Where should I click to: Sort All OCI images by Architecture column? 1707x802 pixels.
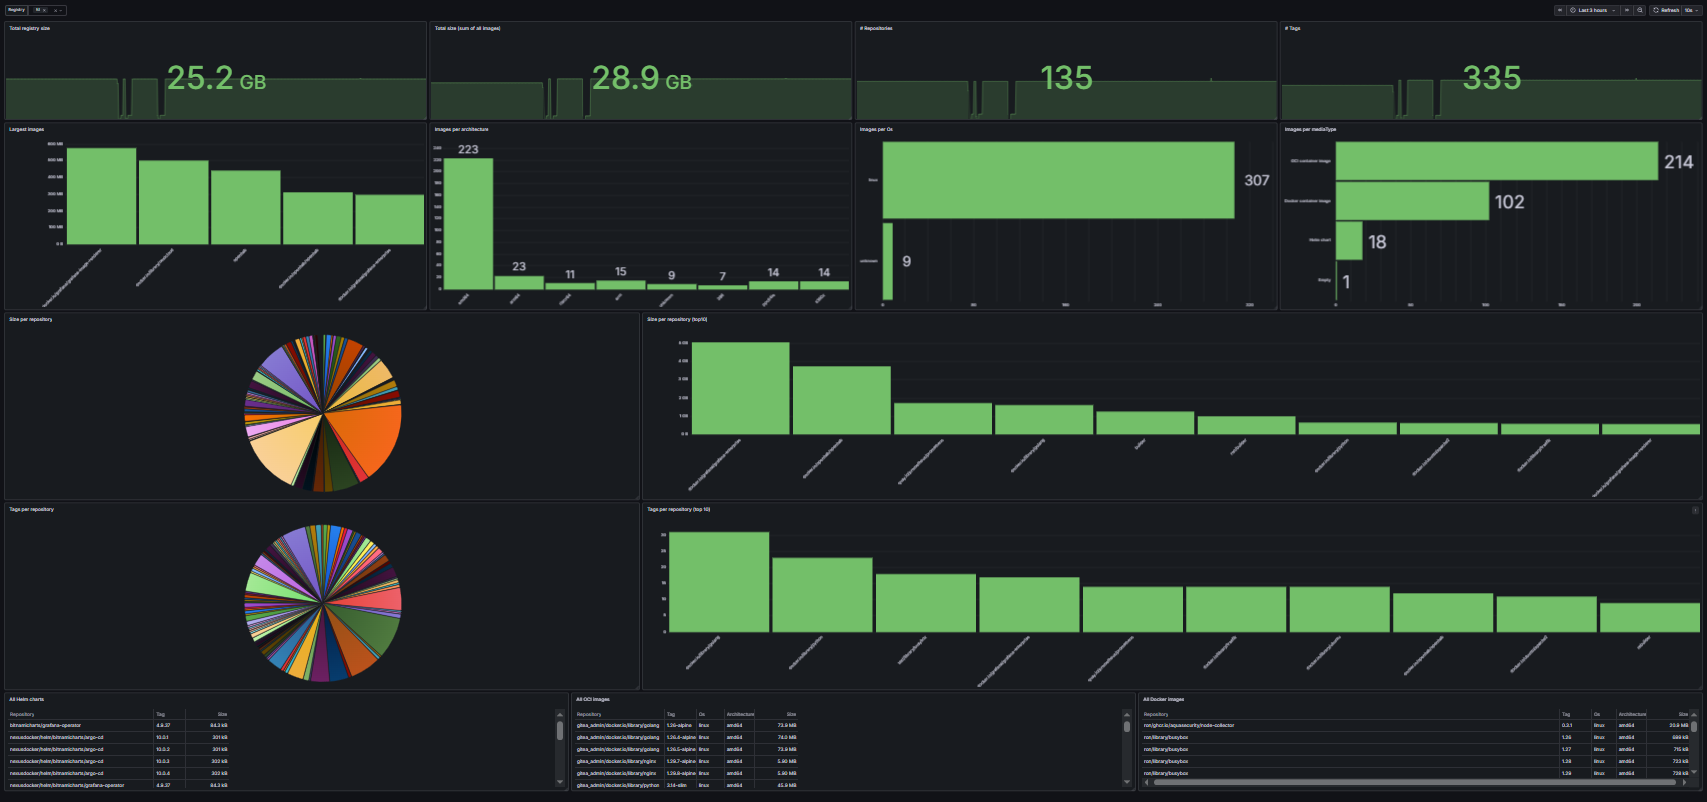click(x=740, y=714)
